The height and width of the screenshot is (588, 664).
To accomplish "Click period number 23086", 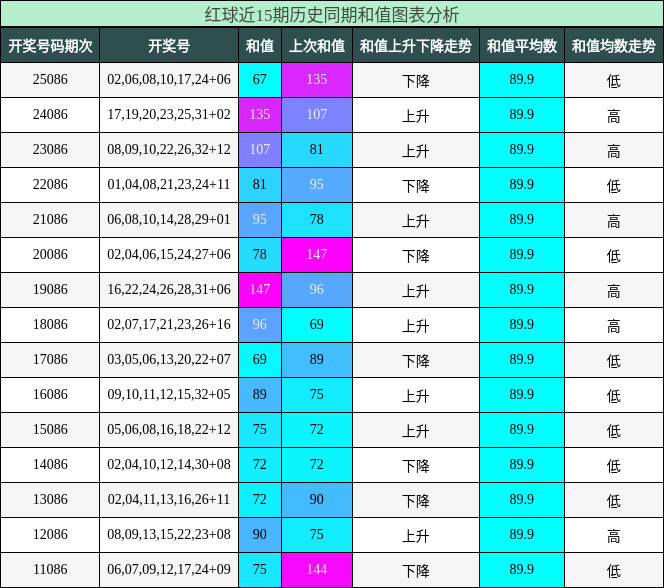I will [50, 149].
